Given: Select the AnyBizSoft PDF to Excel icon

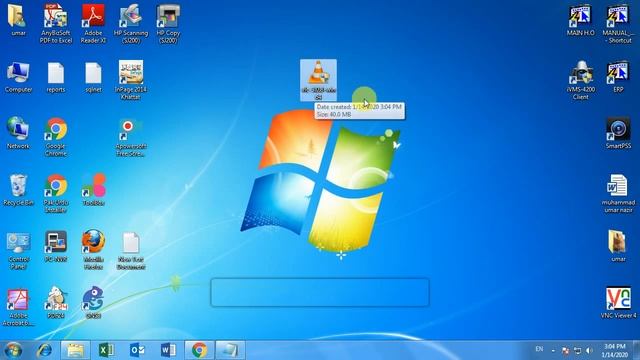Looking at the screenshot, I should [x=56, y=23].
